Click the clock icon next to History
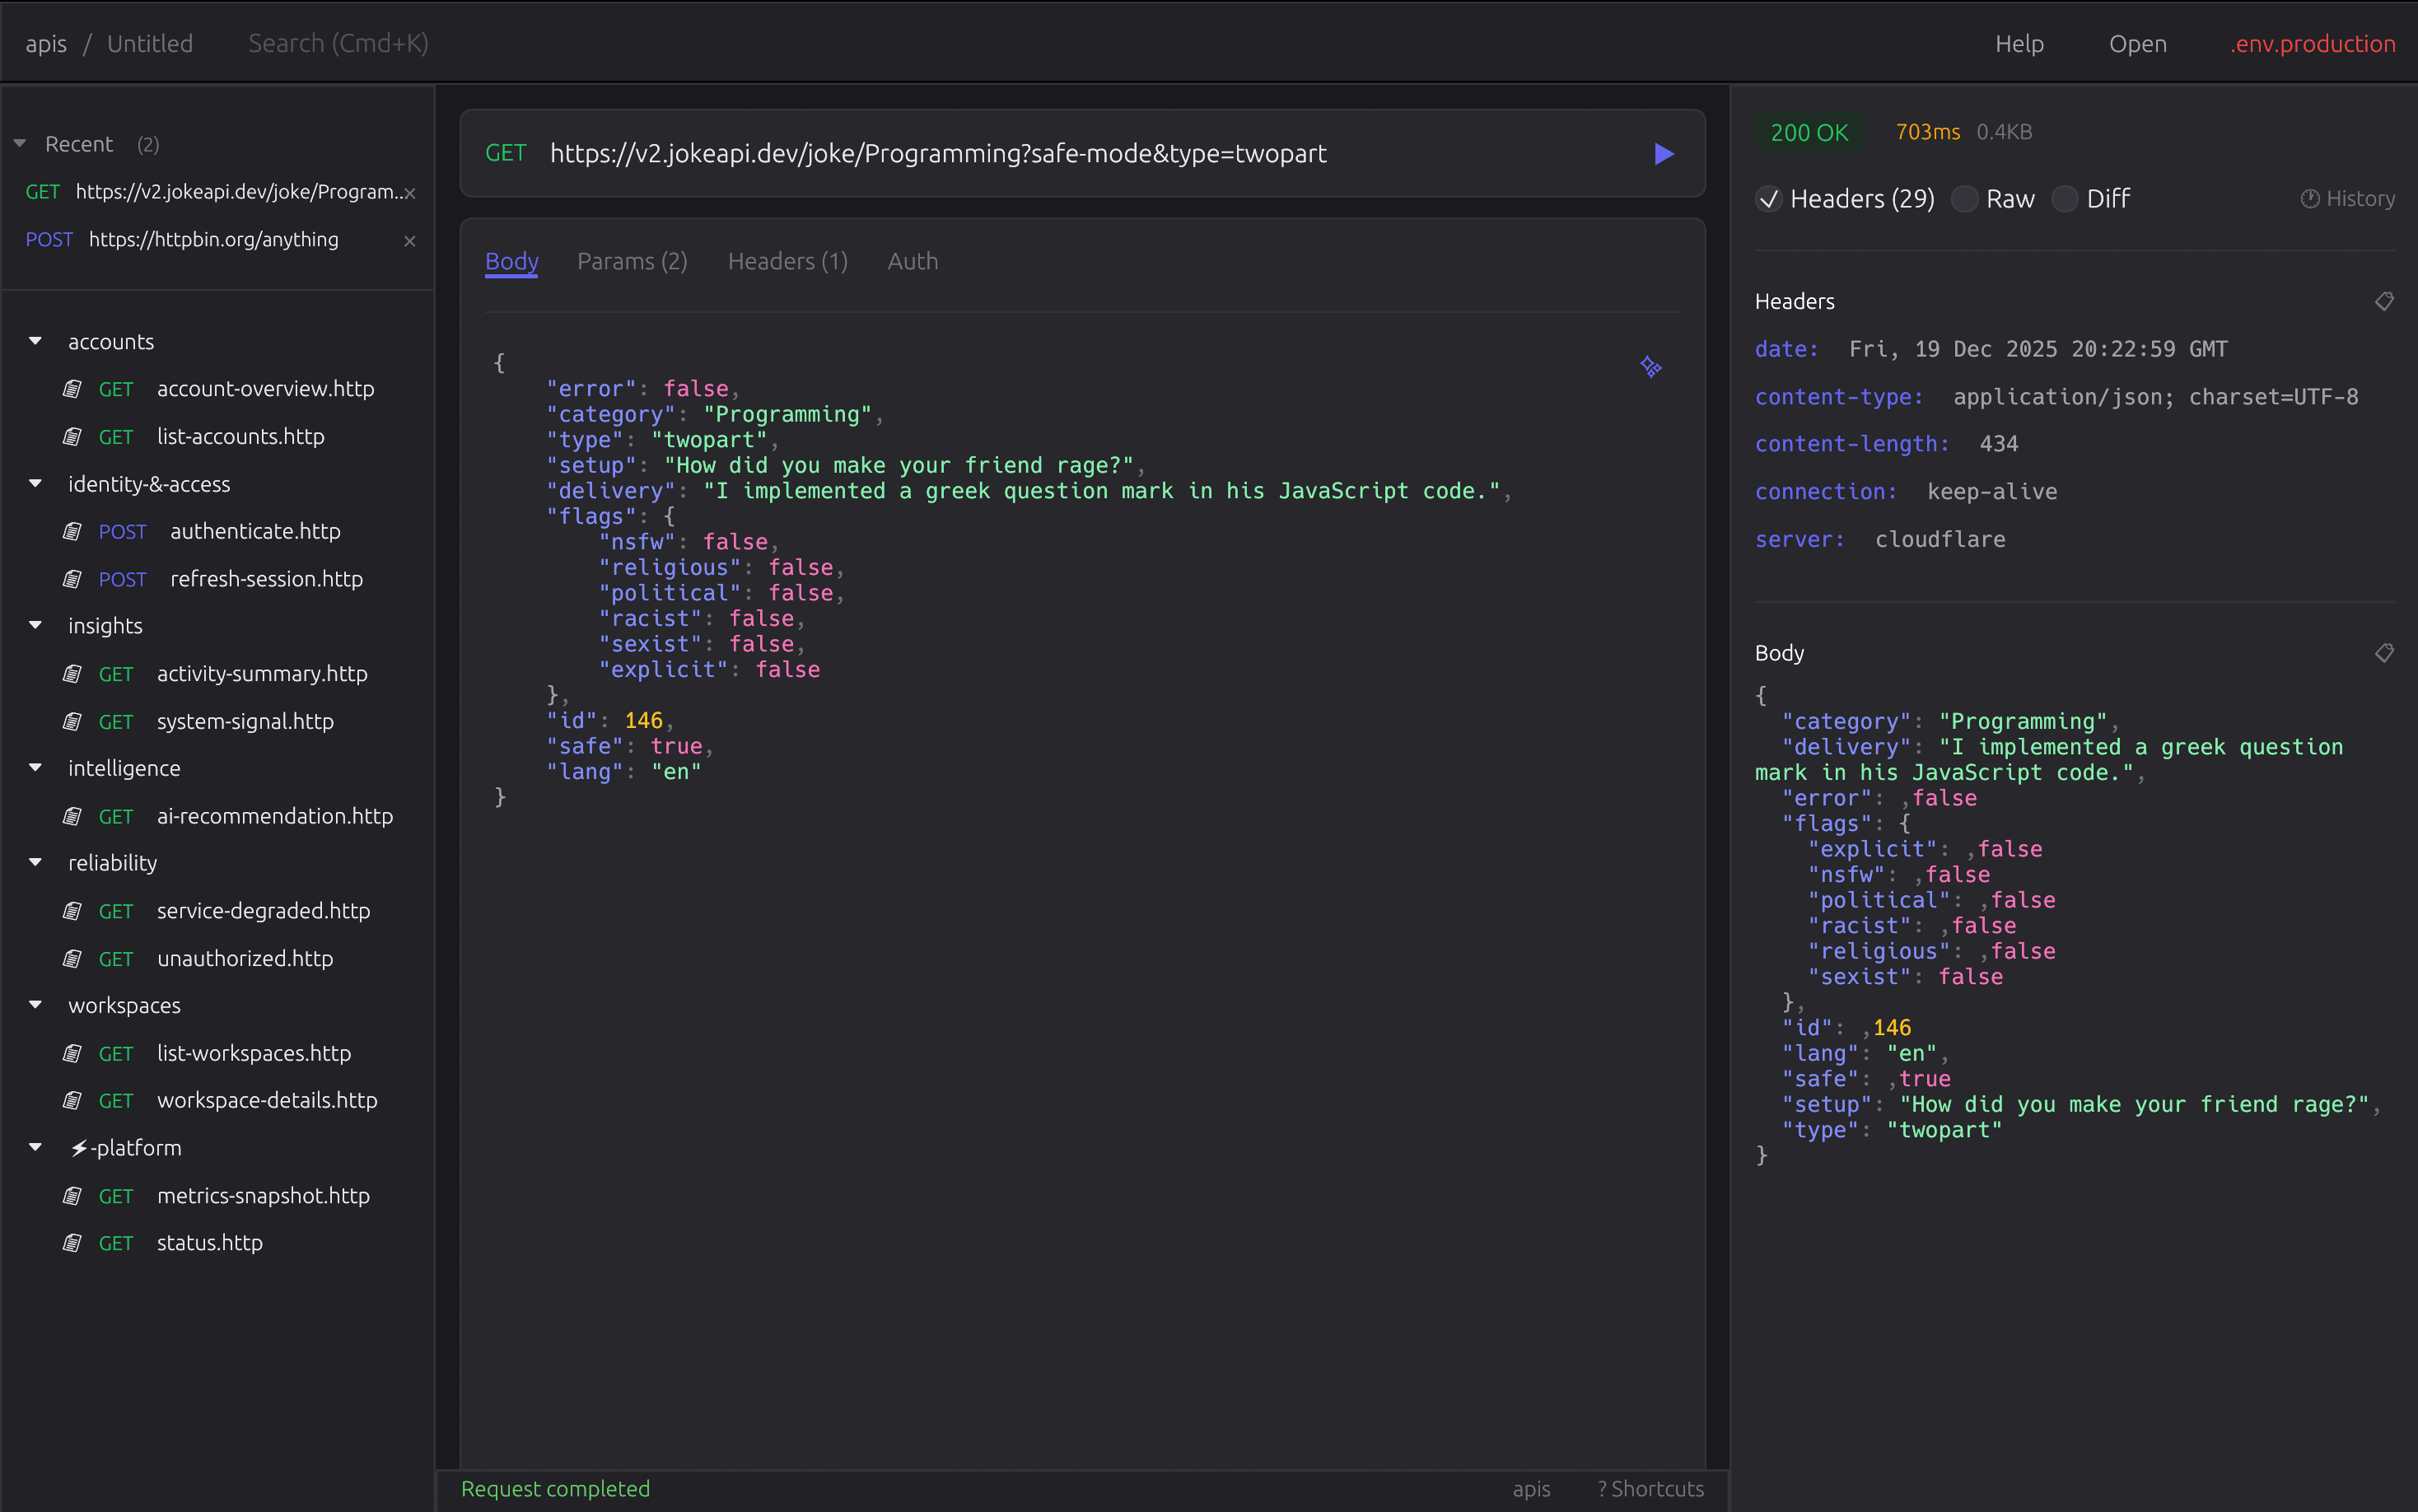Viewport: 2418px width, 1512px height. (x=2309, y=199)
